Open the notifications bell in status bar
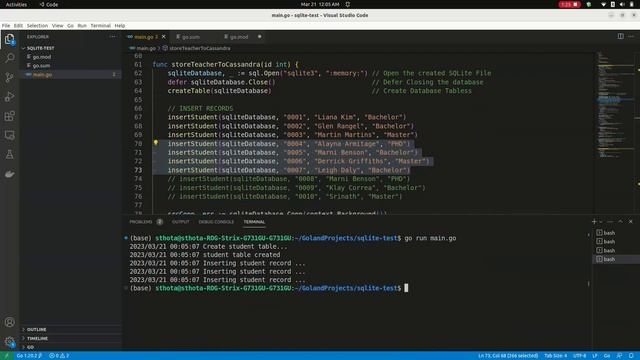640x360 pixels. click(631, 356)
